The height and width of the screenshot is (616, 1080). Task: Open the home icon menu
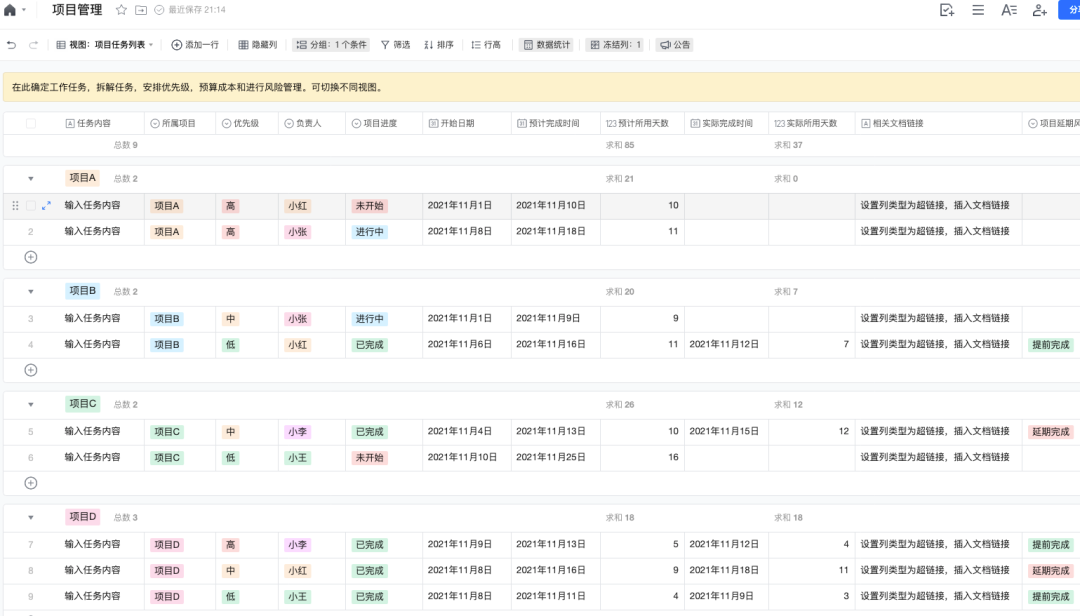coord(10,10)
